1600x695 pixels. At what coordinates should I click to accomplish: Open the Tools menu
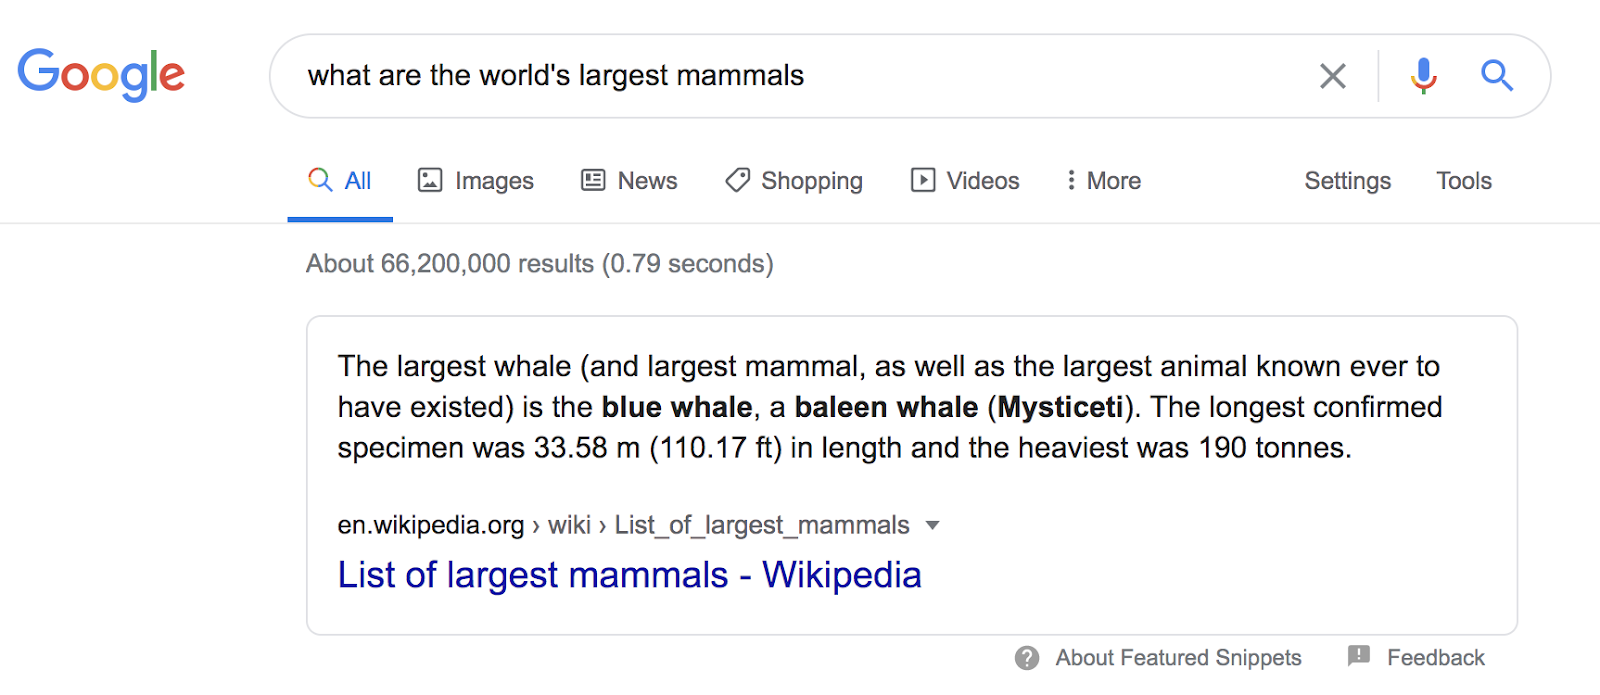pos(1463,181)
